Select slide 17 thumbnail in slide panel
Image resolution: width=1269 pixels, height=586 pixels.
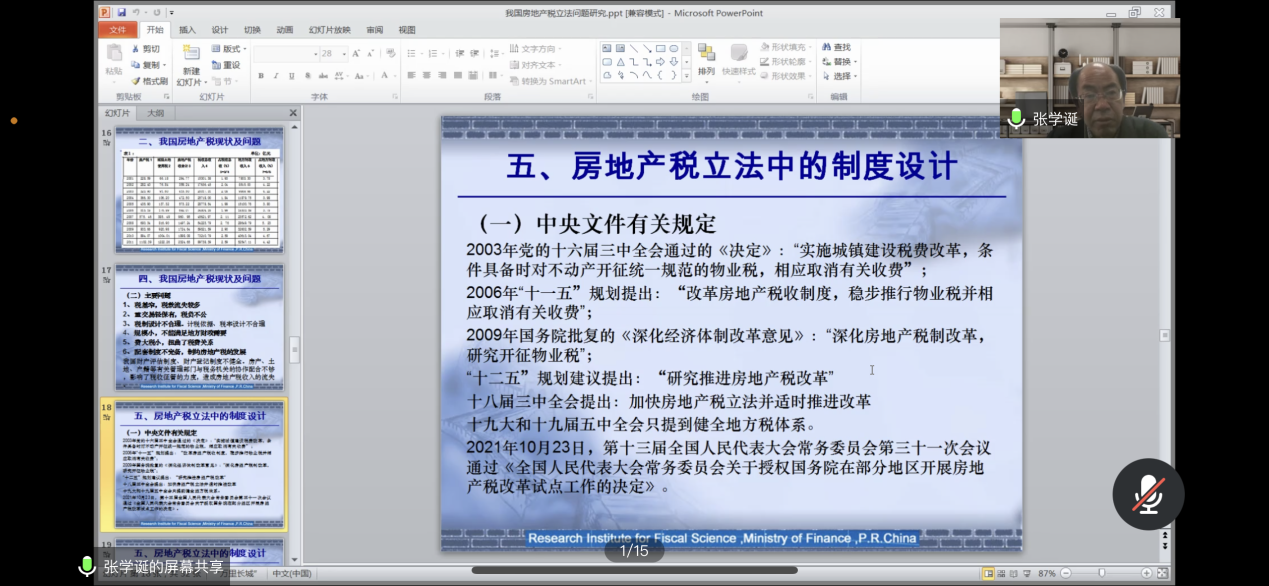(199, 326)
